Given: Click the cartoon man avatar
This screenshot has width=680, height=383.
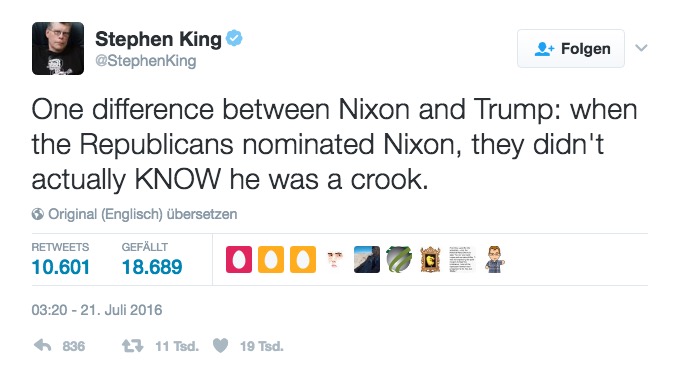Looking at the screenshot, I should [x=494, y=259].
